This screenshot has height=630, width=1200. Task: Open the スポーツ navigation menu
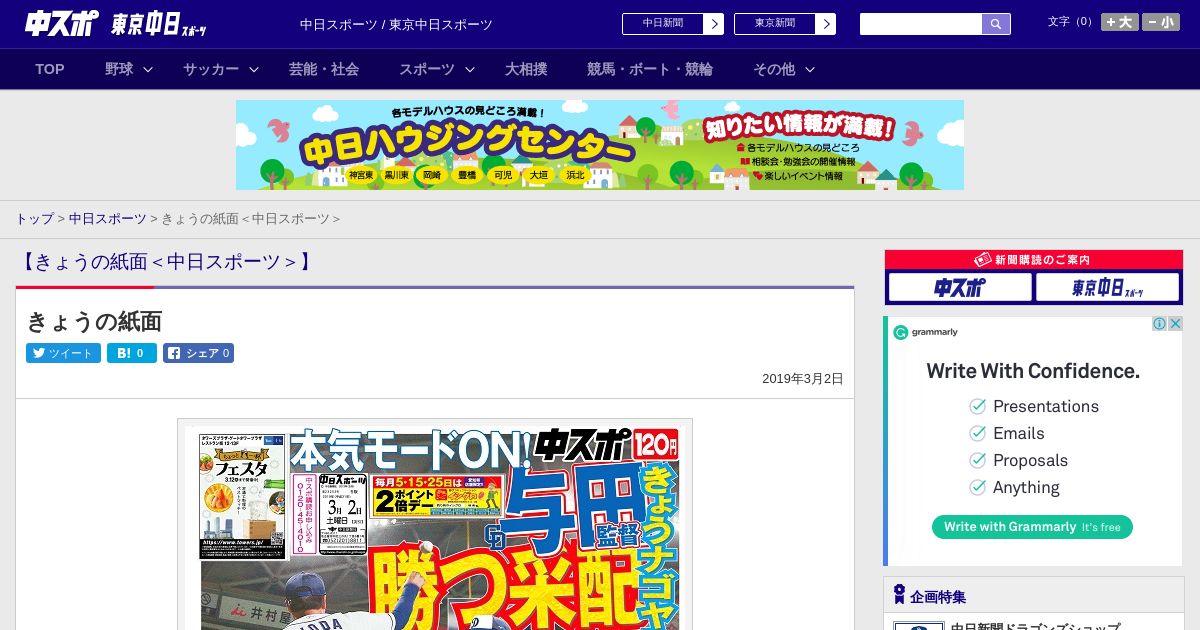click(427, 69)
